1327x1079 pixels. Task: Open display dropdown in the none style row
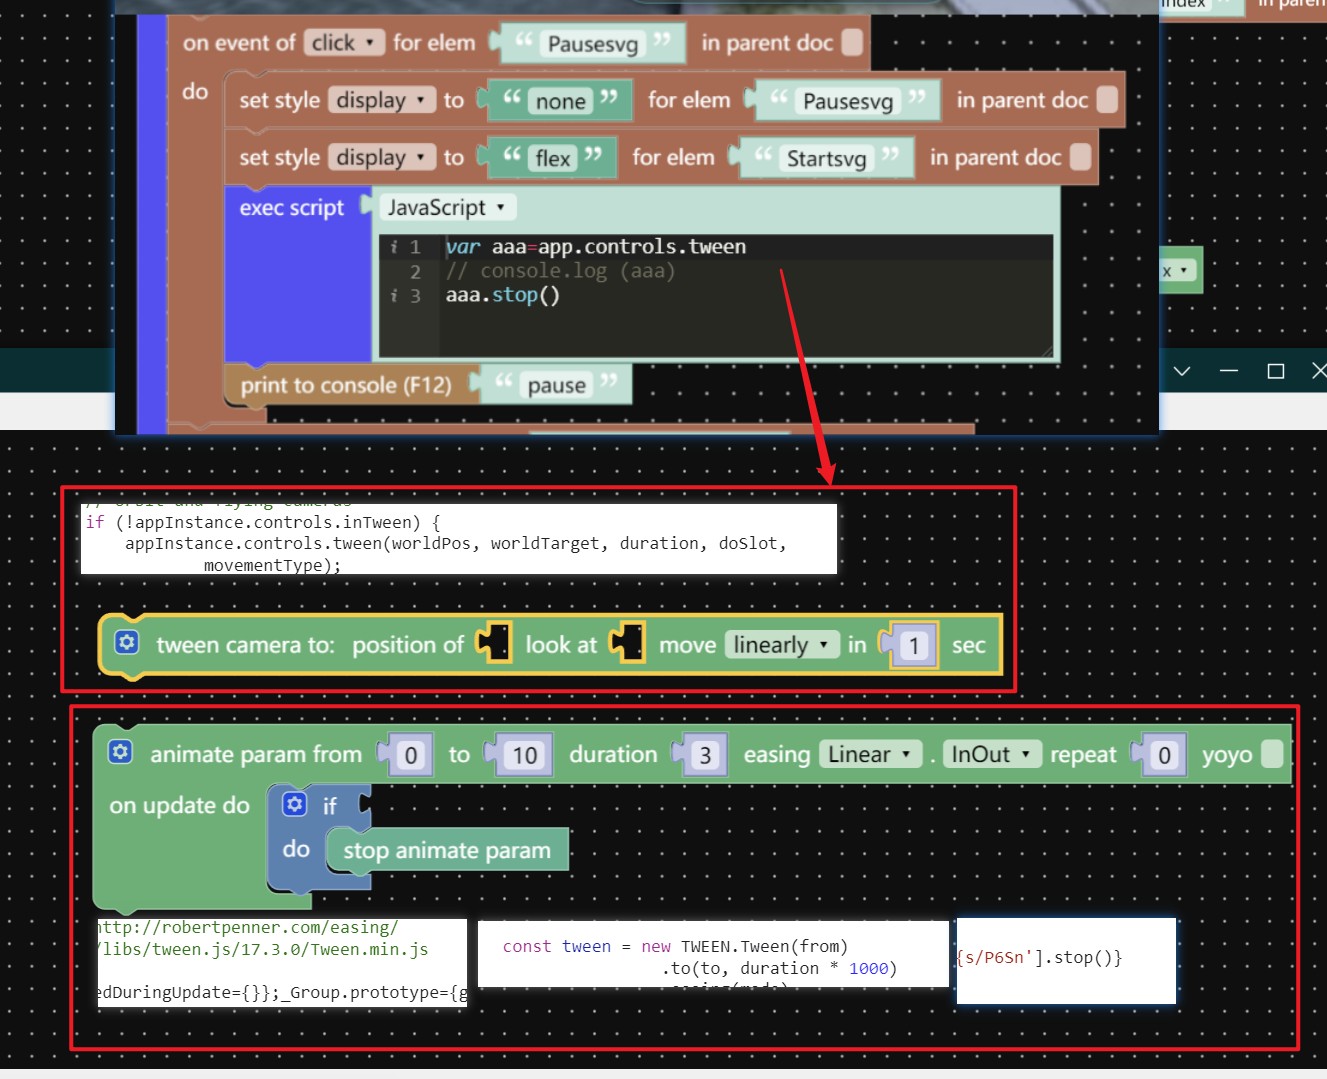pyautogui.click(x=382, y=100)
